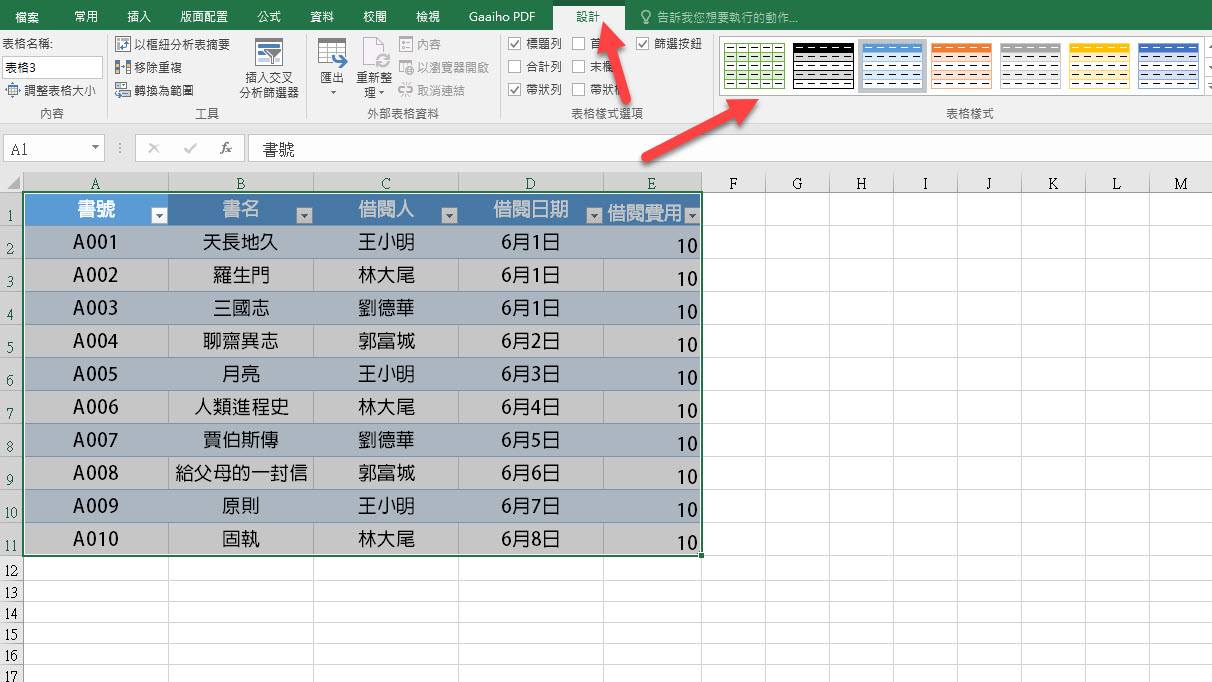This screenshot has width=1212, height=682.
Task: Click the 表格名稱 table name input field
Action: [52, 67]
